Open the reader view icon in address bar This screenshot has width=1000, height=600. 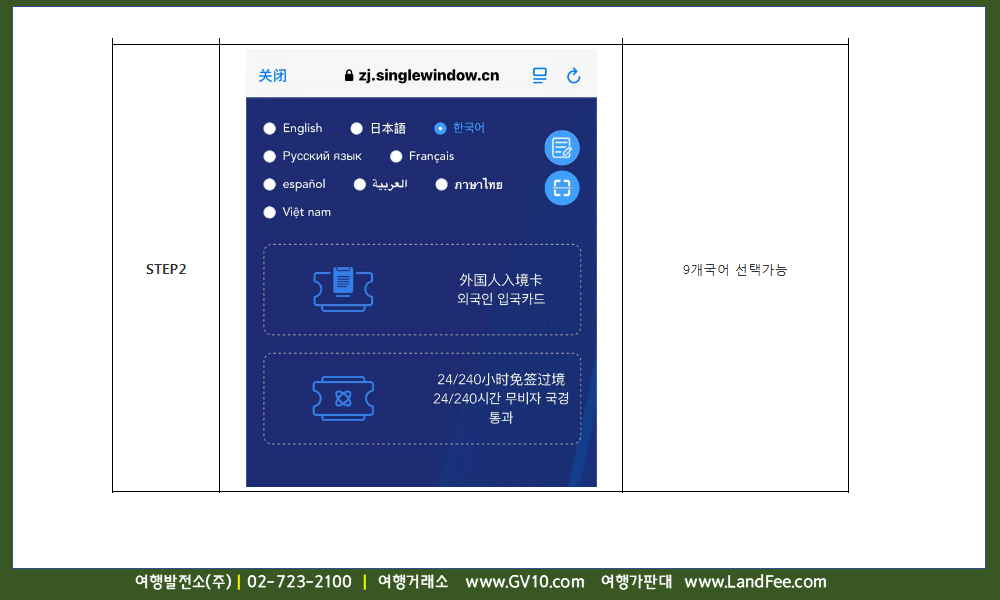pyautogui.click(x=540, y=76)
